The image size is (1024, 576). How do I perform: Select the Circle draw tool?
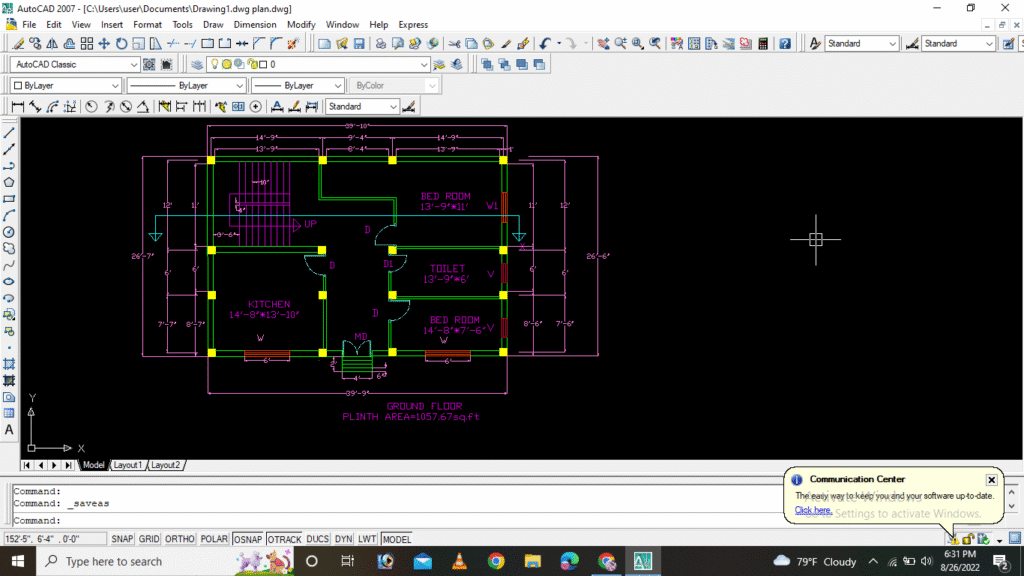pos(9,232)
